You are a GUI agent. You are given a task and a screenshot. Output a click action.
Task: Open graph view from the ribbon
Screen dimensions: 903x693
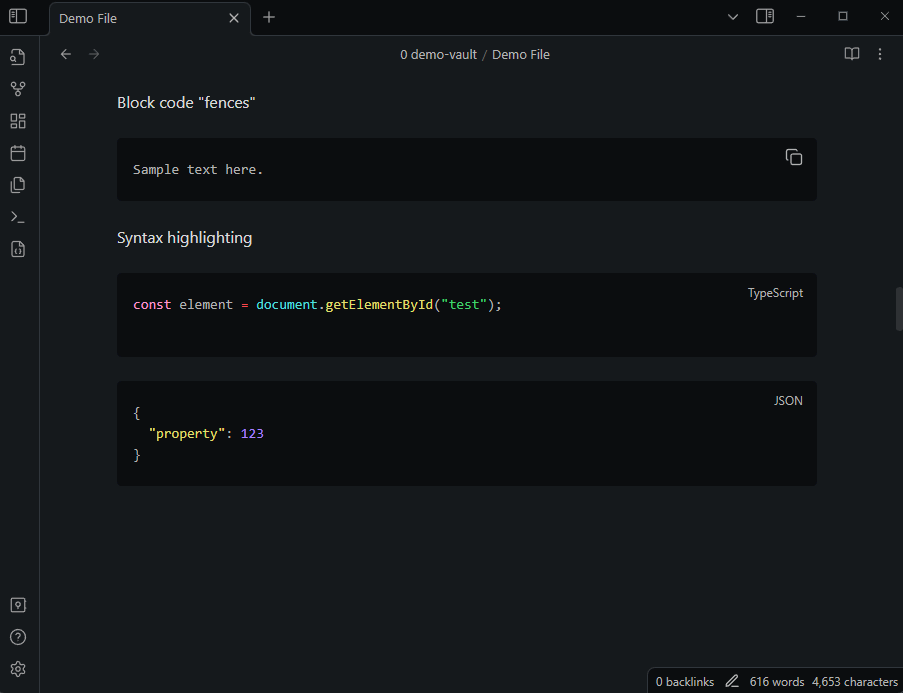[18, 89]
